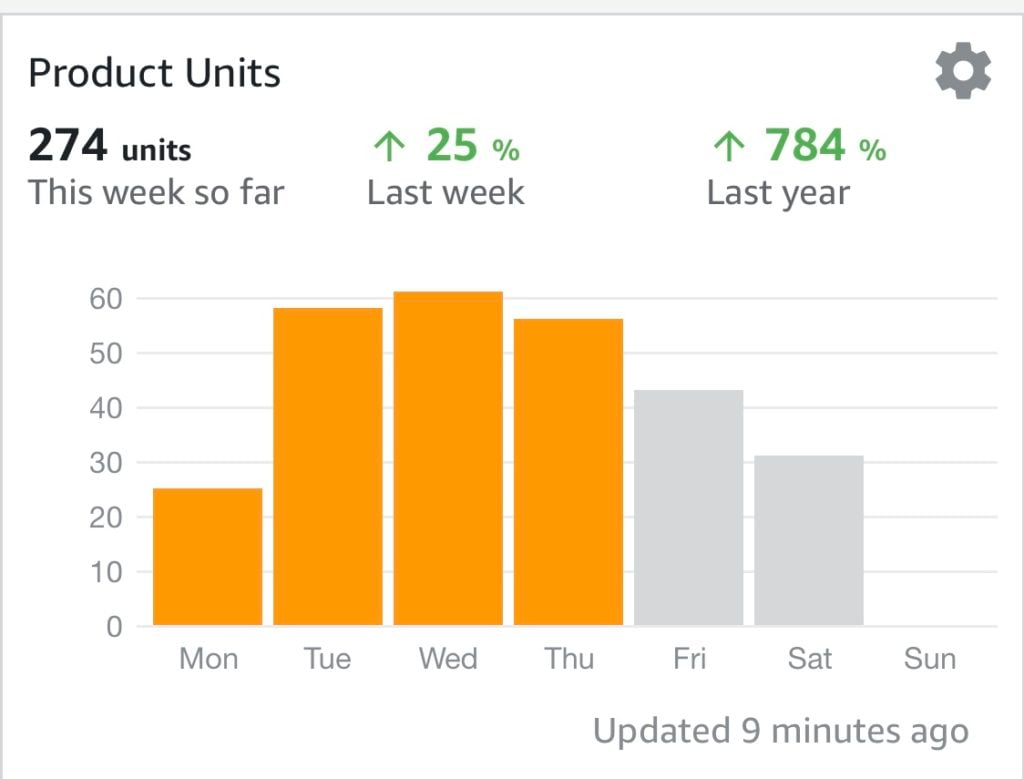Click the green arrow beside 784 %

[728, 148]
